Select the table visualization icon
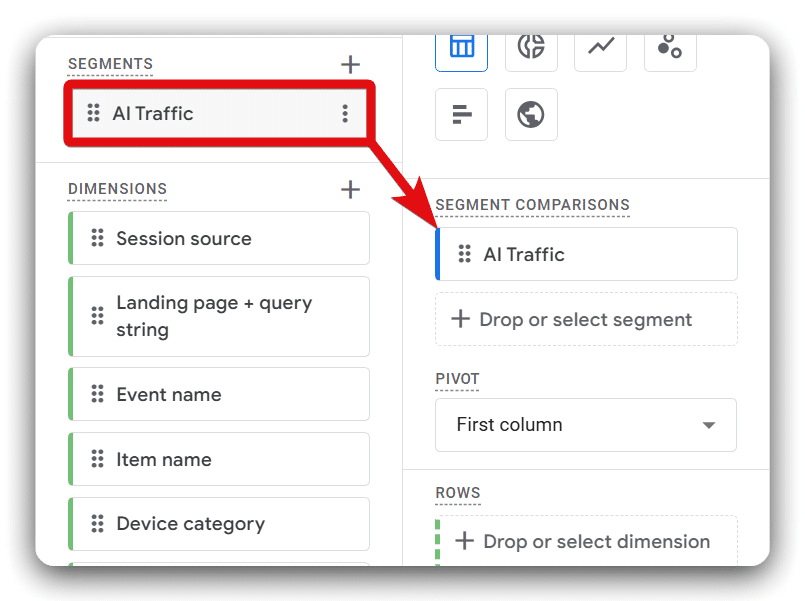 (x=461, y=47)
